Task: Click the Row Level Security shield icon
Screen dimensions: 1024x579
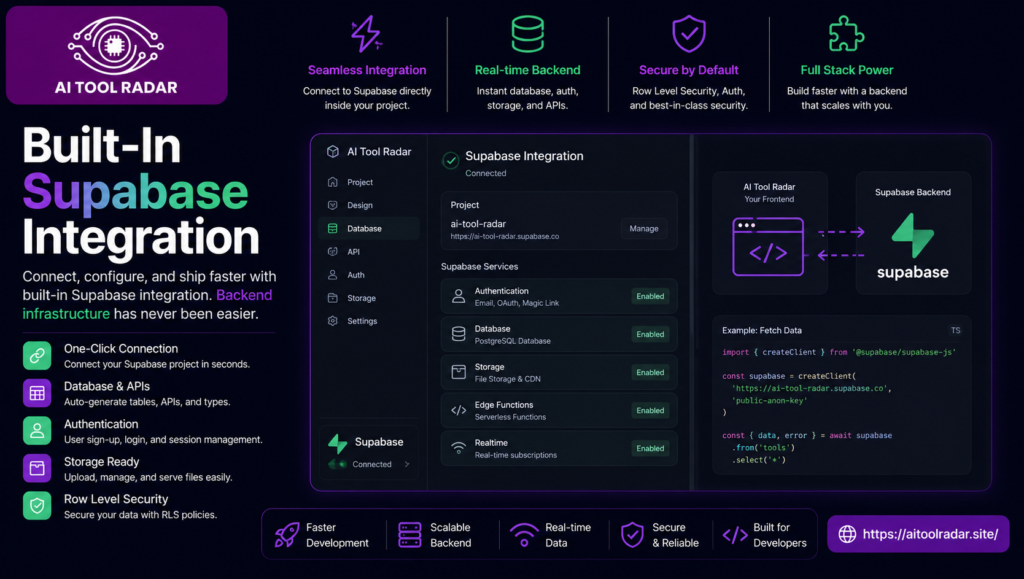Action: point(37,506)
